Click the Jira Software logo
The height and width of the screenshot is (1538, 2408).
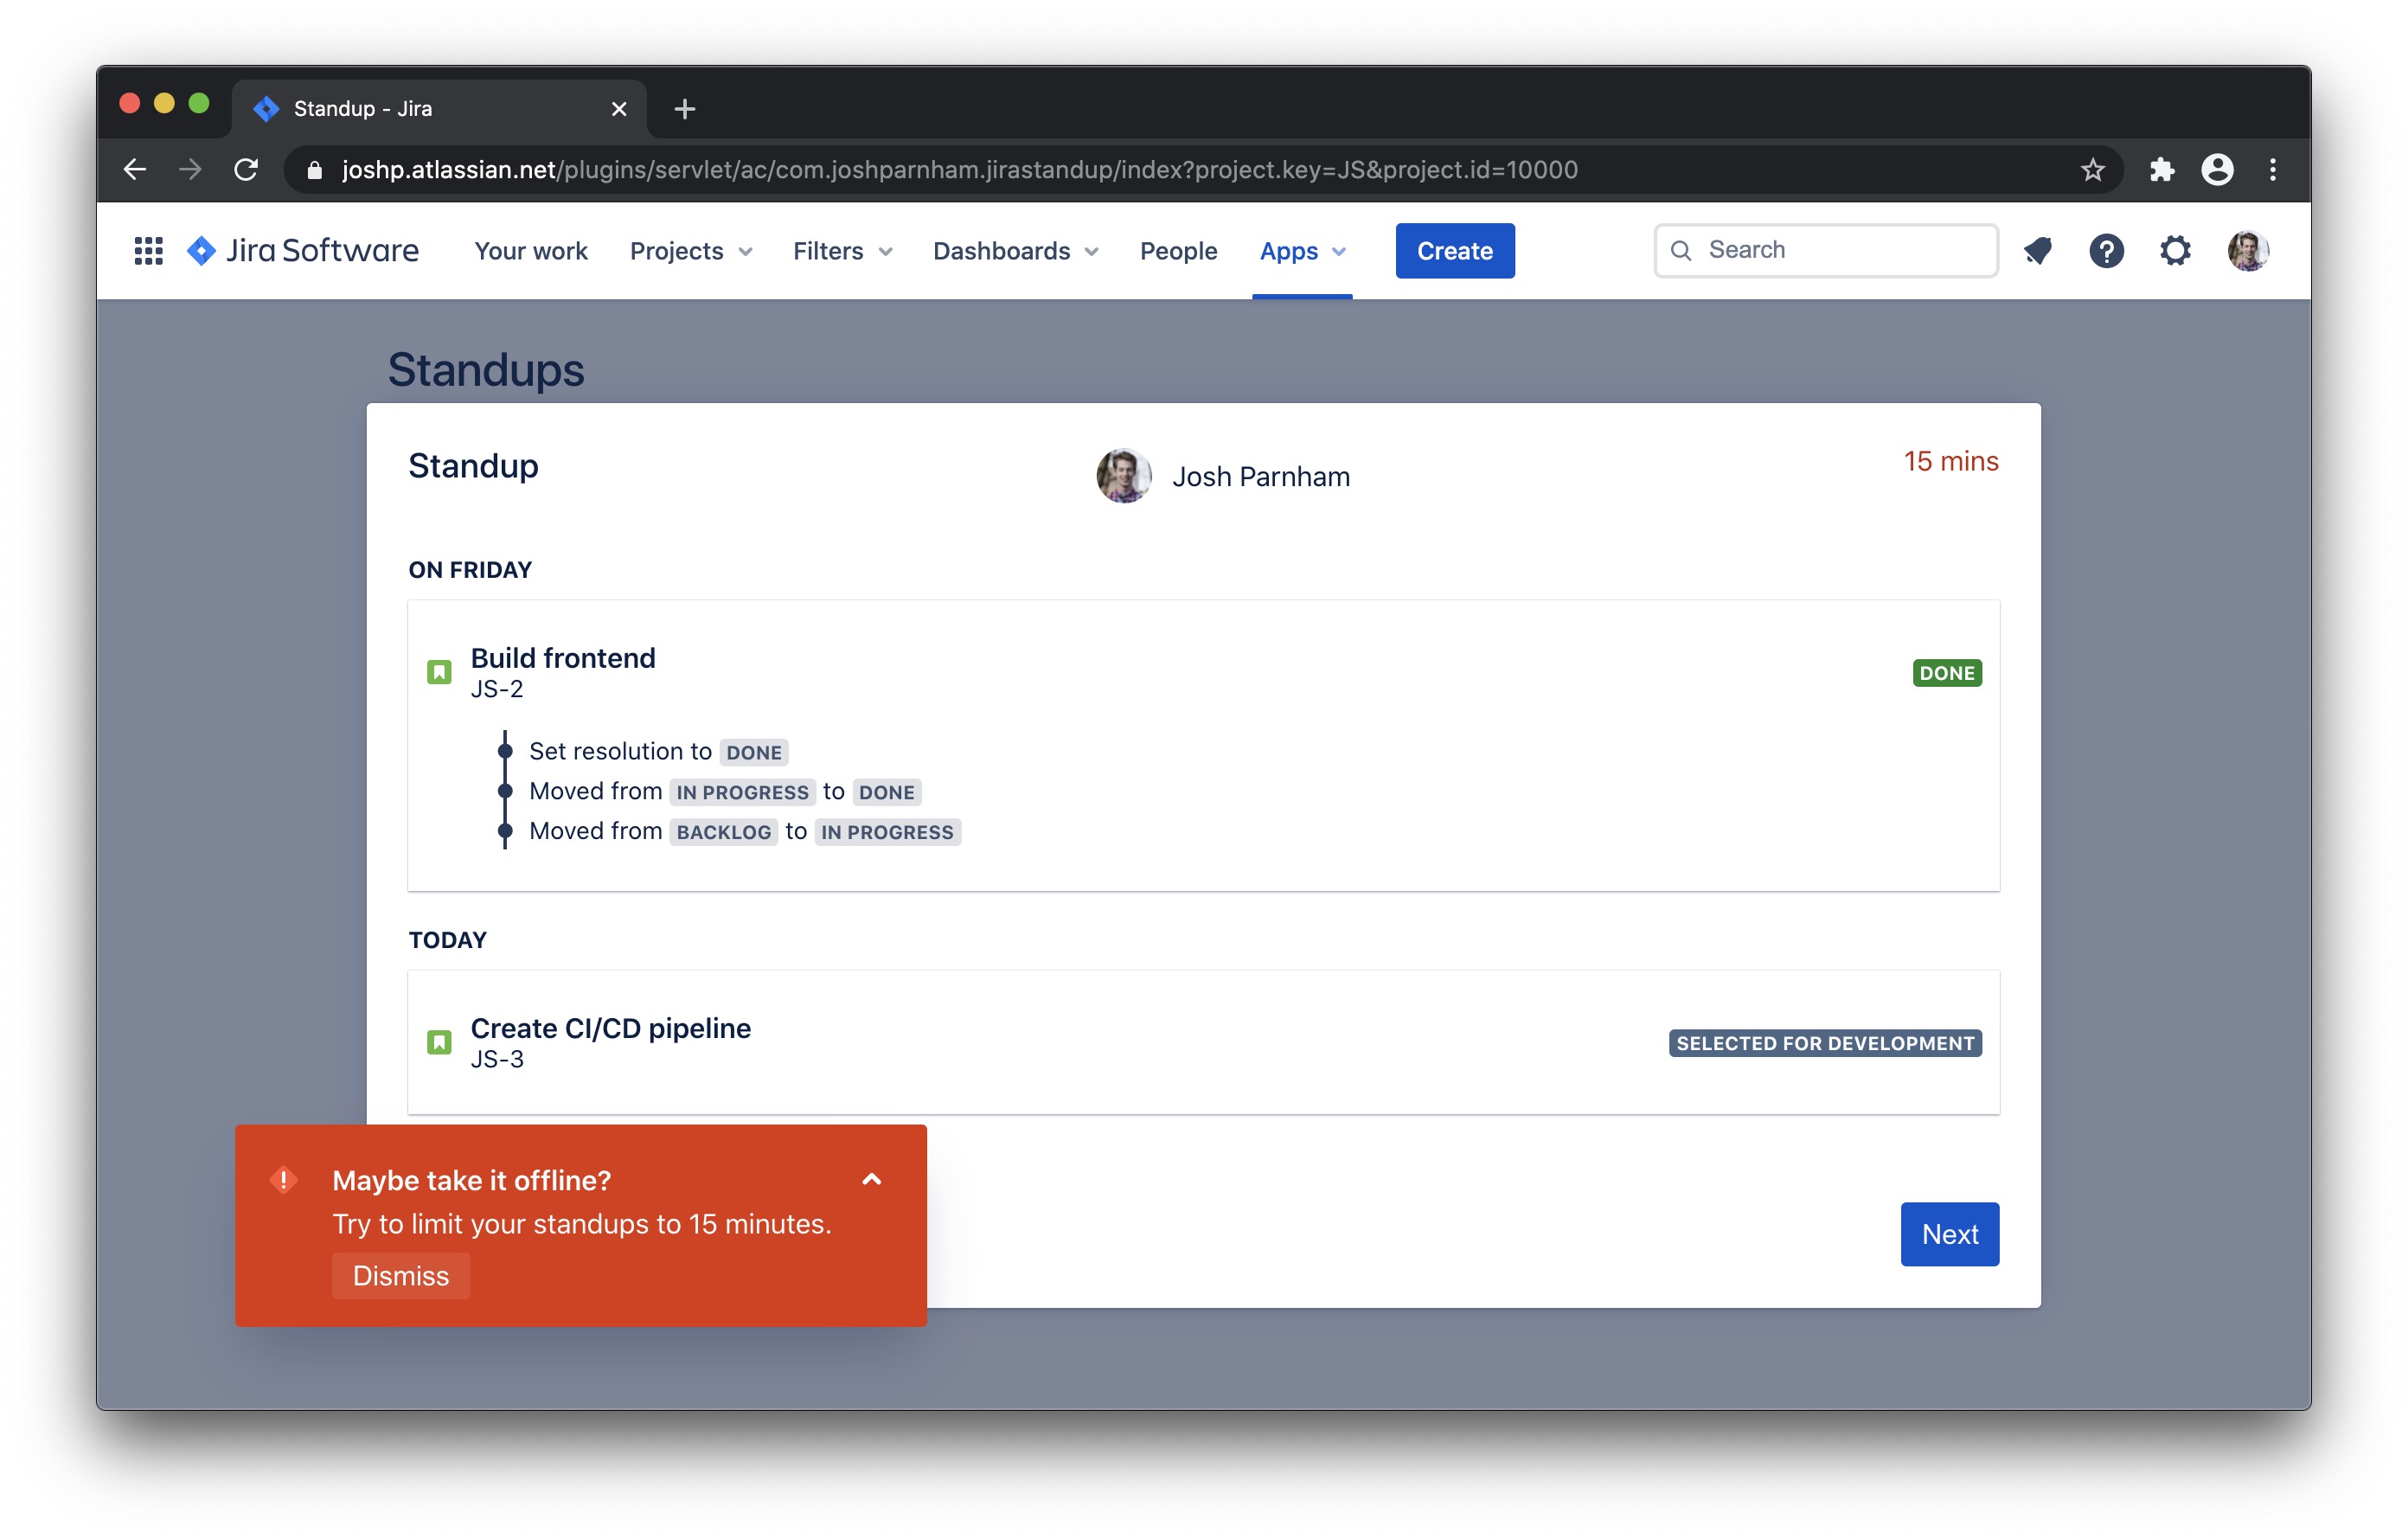point(303,250)
